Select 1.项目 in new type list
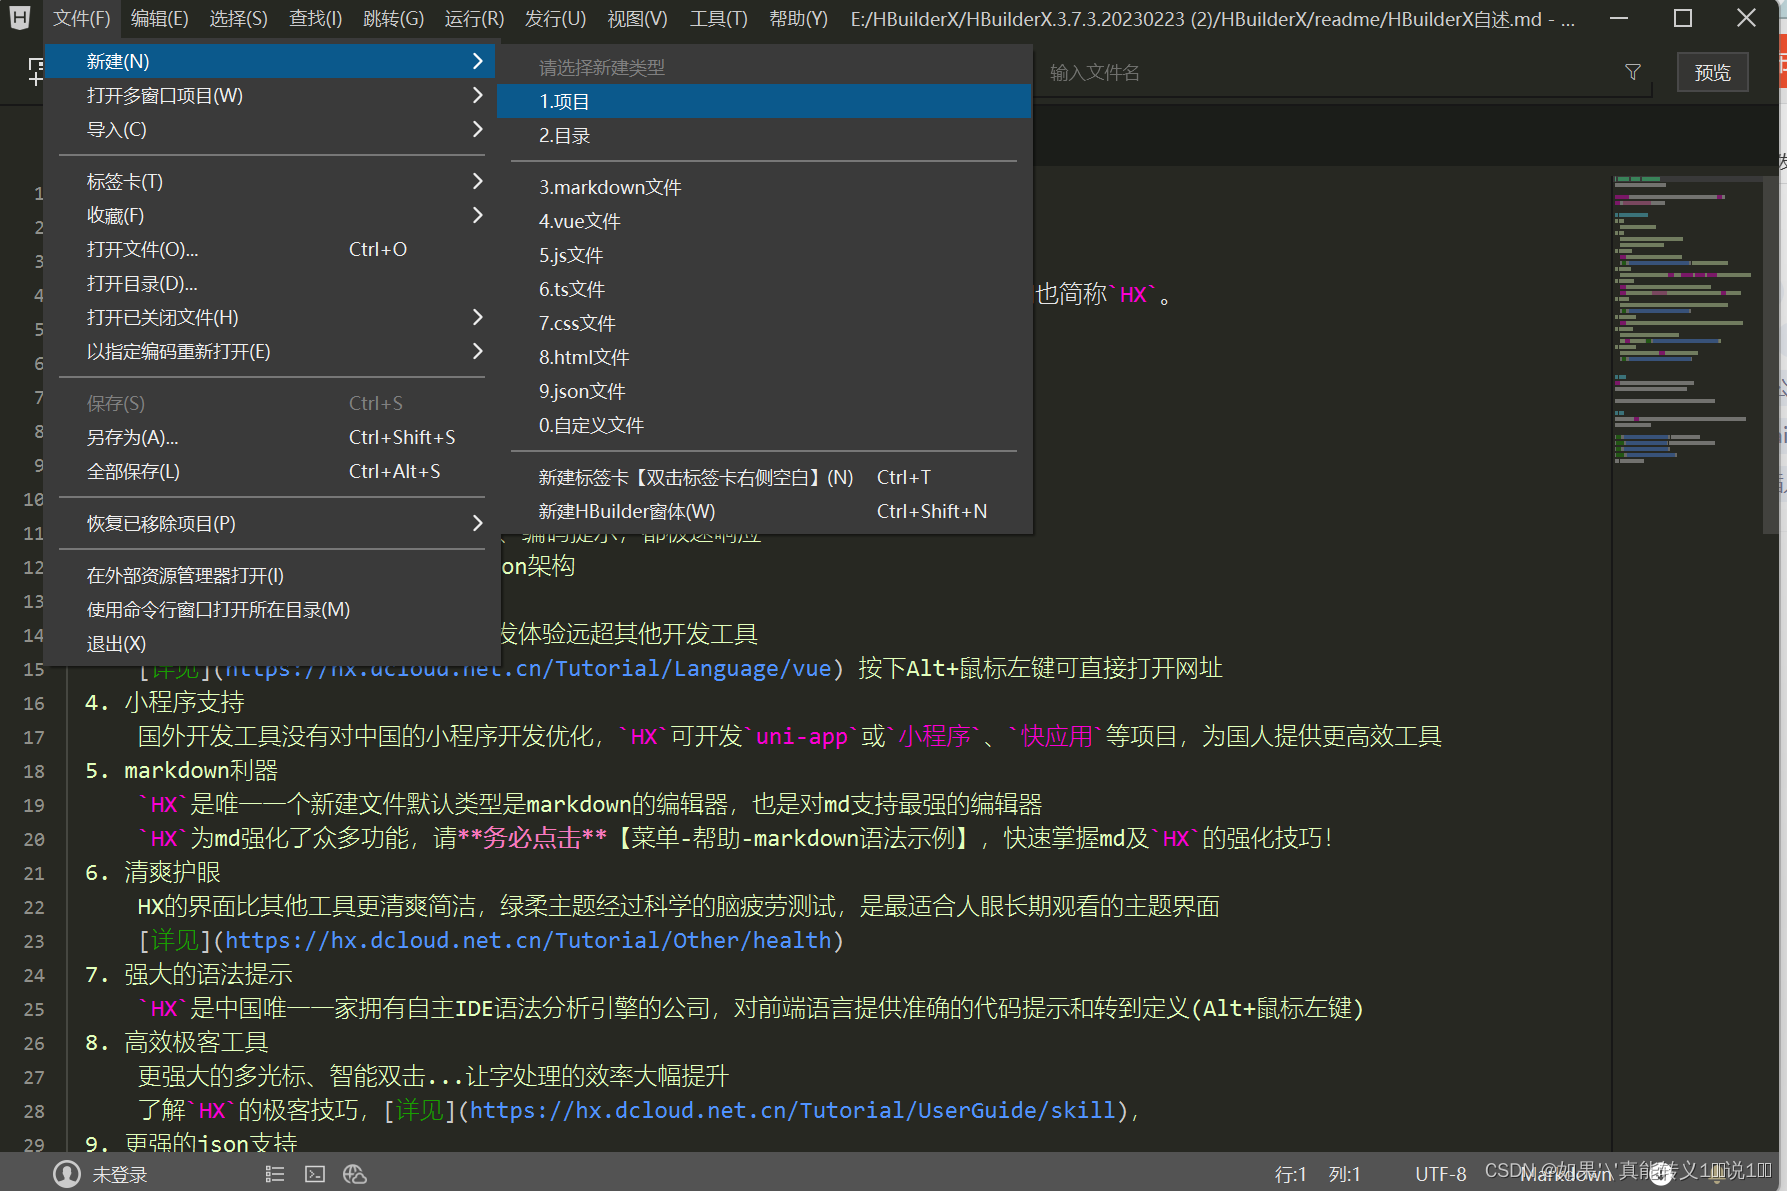This screenshot has width=1787, height=1191. tap(764, 101)
